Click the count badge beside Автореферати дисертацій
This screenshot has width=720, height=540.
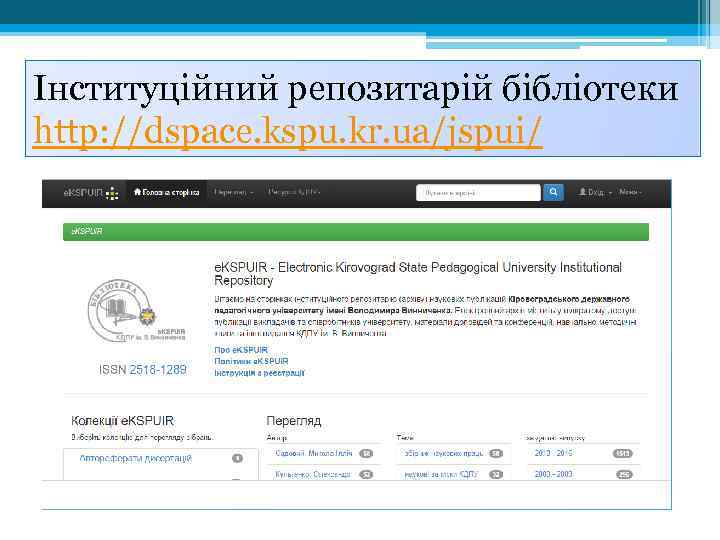[237, 458]
